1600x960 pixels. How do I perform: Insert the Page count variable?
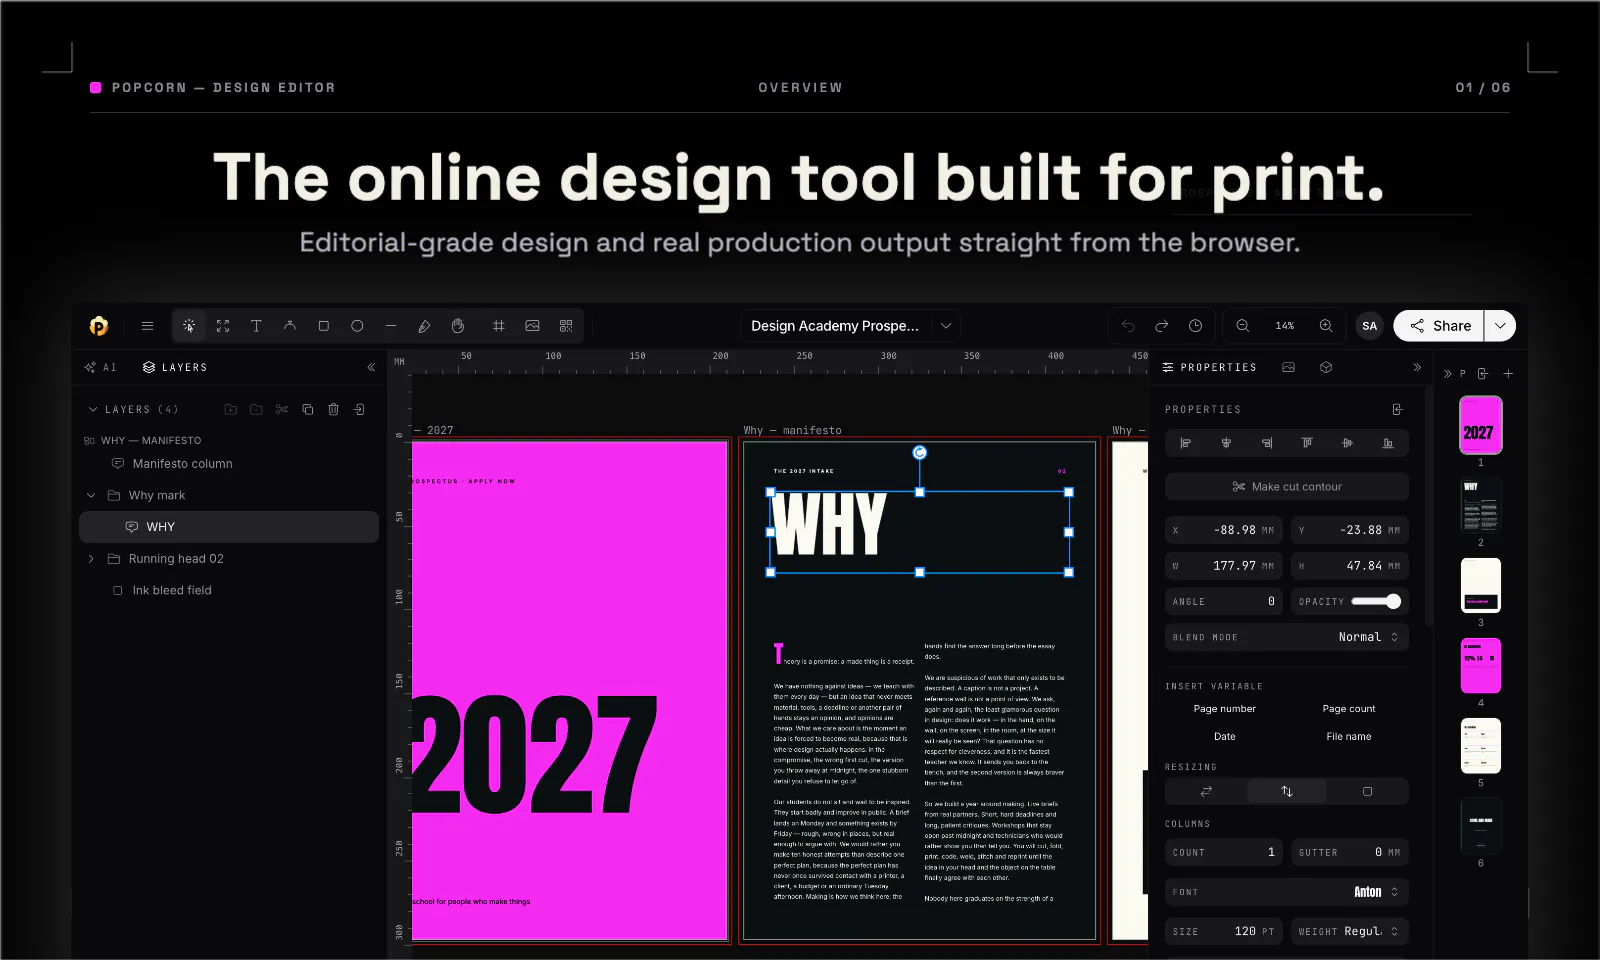[x=1349, y=709]
